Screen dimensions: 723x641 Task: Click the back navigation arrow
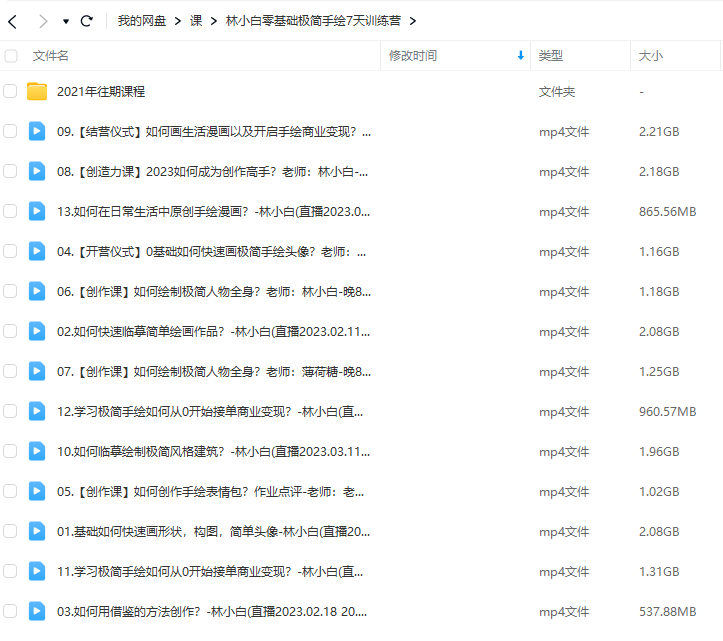13,21
